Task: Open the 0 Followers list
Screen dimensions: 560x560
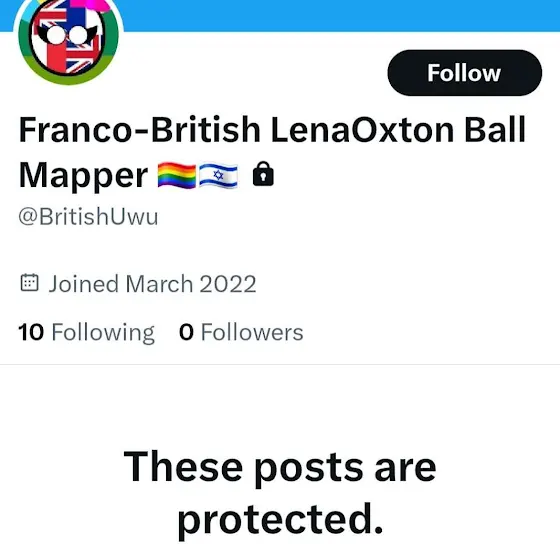Action: [x=241, y=332]
